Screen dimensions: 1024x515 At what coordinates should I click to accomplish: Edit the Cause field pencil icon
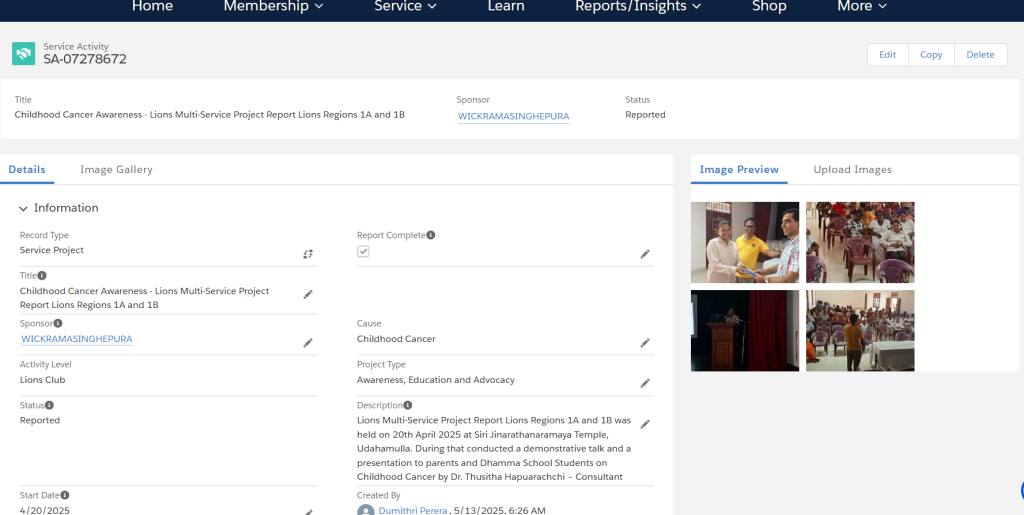tap(645, 343)
